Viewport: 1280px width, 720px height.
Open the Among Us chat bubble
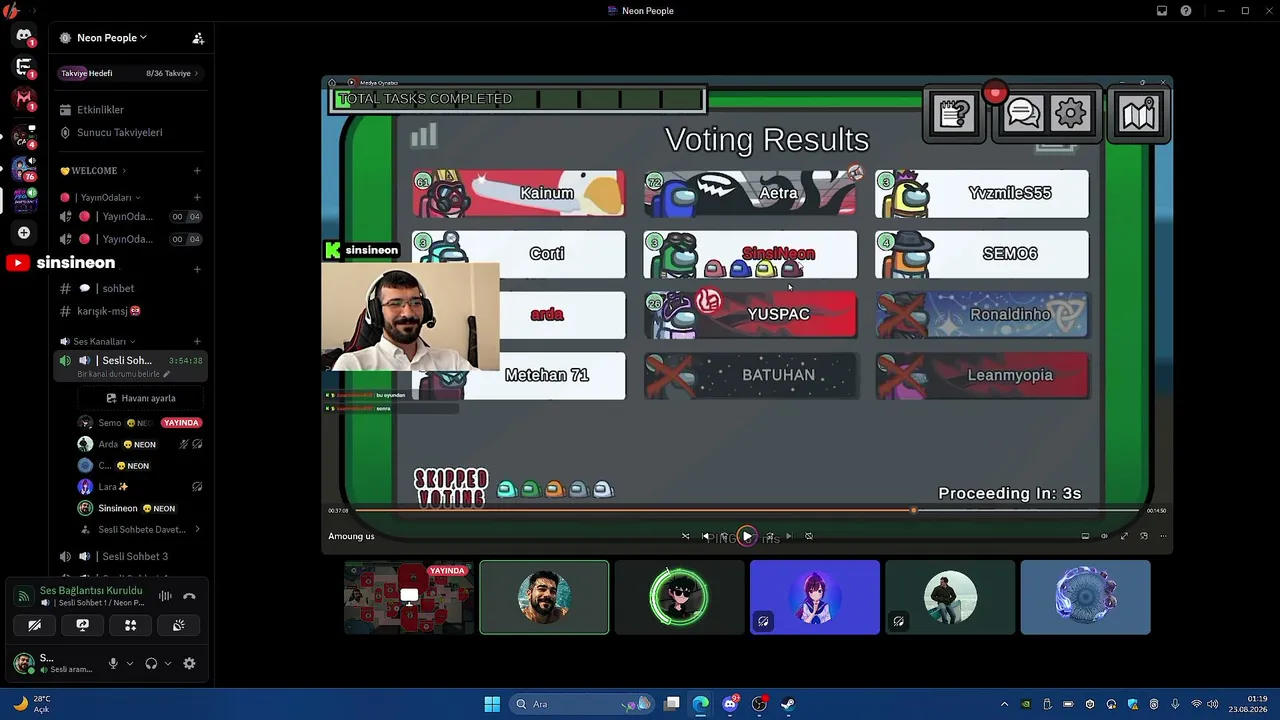pyautogui.click(x=1023, y=113)
